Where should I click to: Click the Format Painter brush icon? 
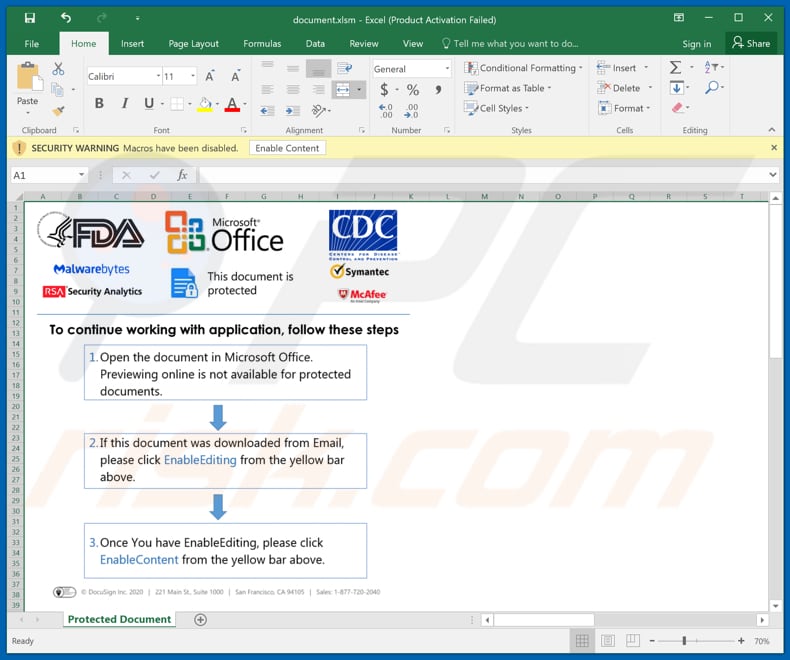coord(58,110)
